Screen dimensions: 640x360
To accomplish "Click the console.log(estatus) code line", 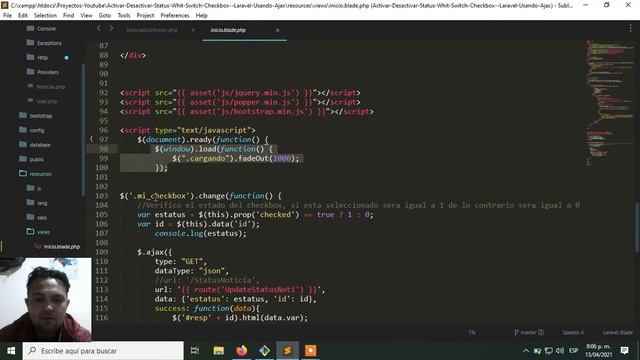I will pyautogui.click(x=200, y=233).
